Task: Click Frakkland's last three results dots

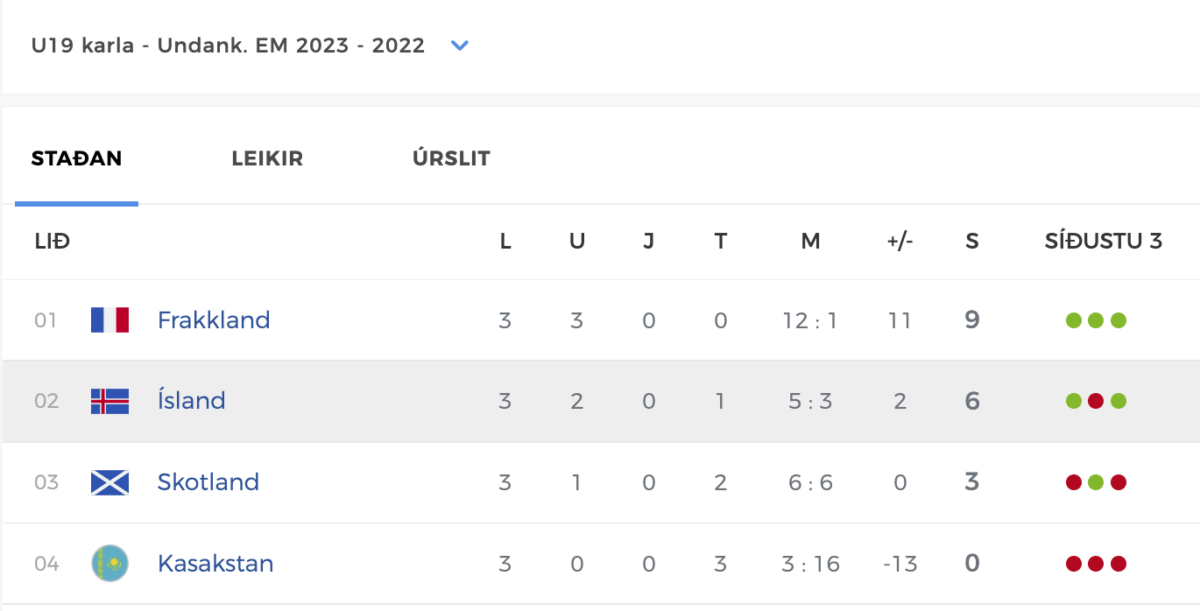Action: point(1096,321)
